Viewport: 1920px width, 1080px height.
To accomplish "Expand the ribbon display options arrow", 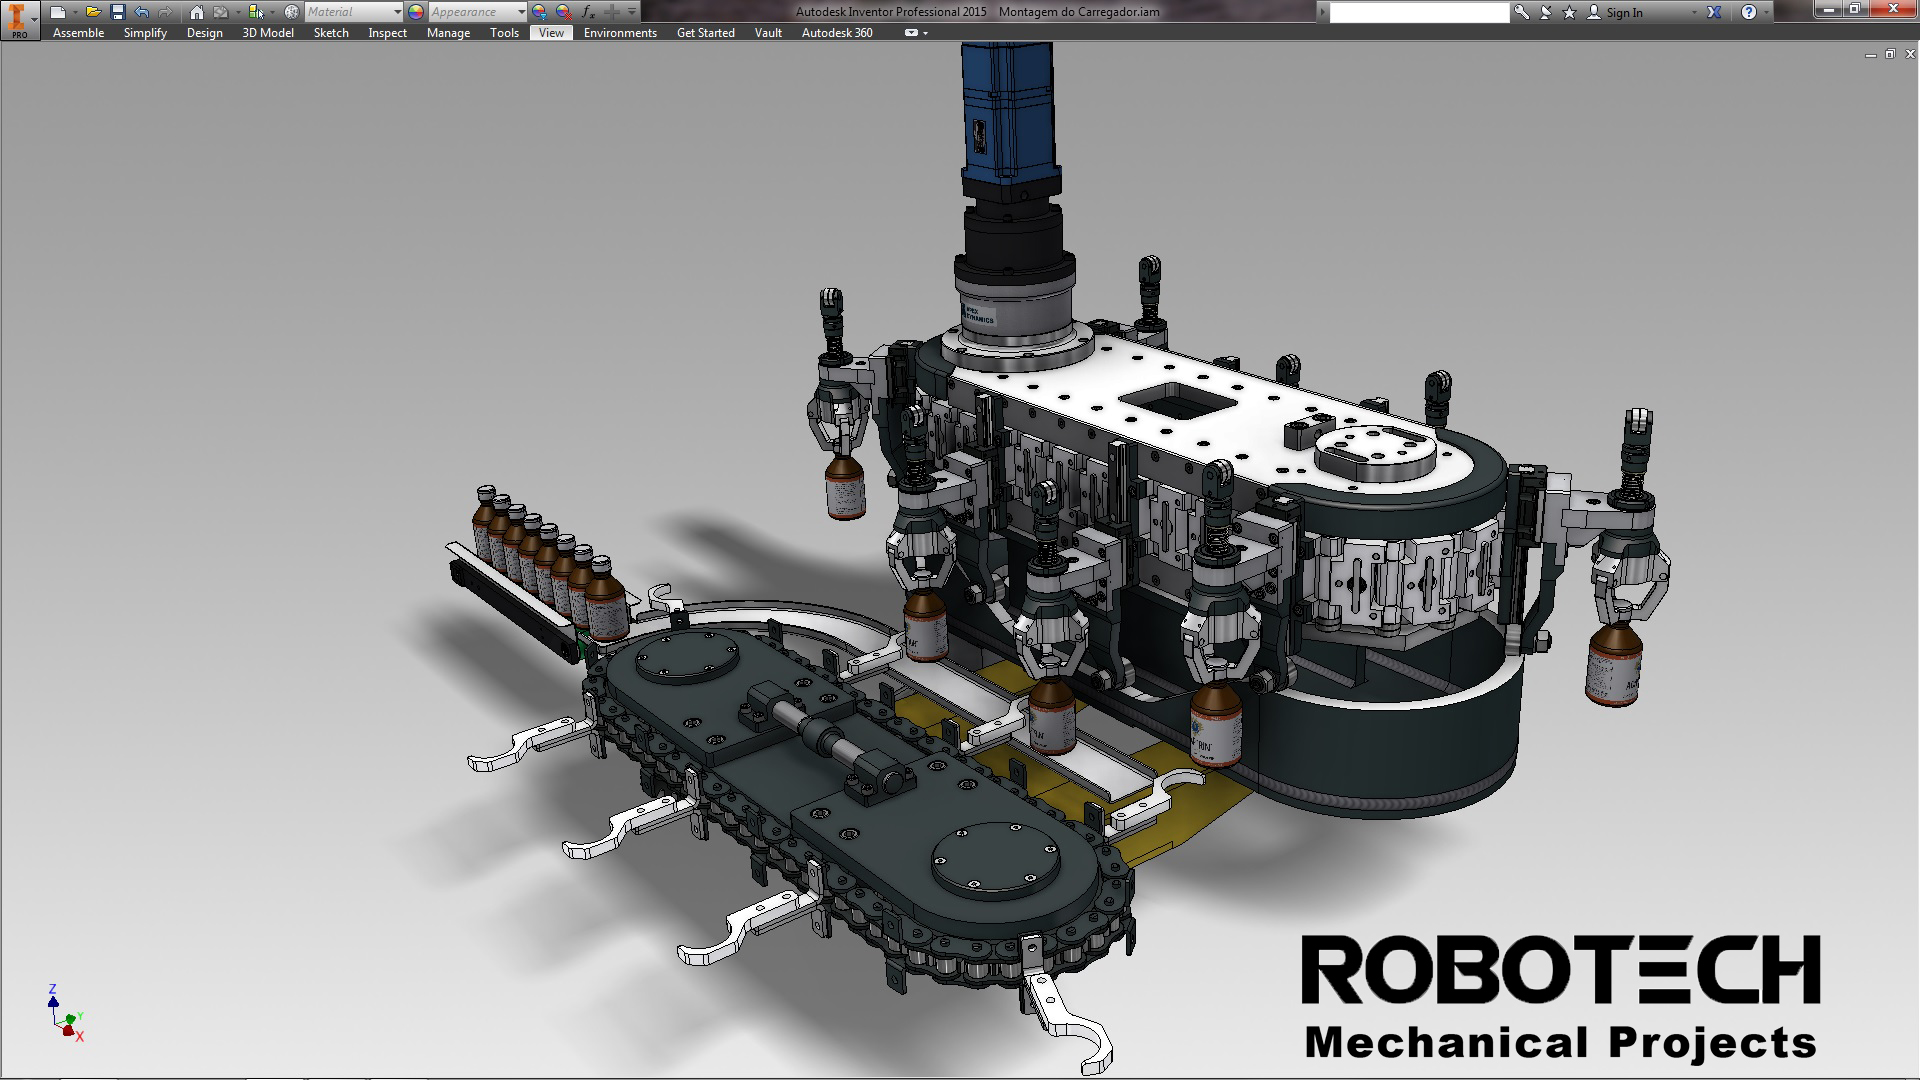I will 926,33.
